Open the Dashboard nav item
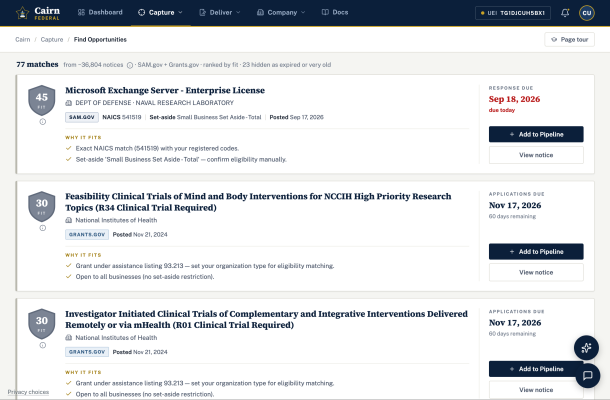610x400 pixels. (100, 12)
